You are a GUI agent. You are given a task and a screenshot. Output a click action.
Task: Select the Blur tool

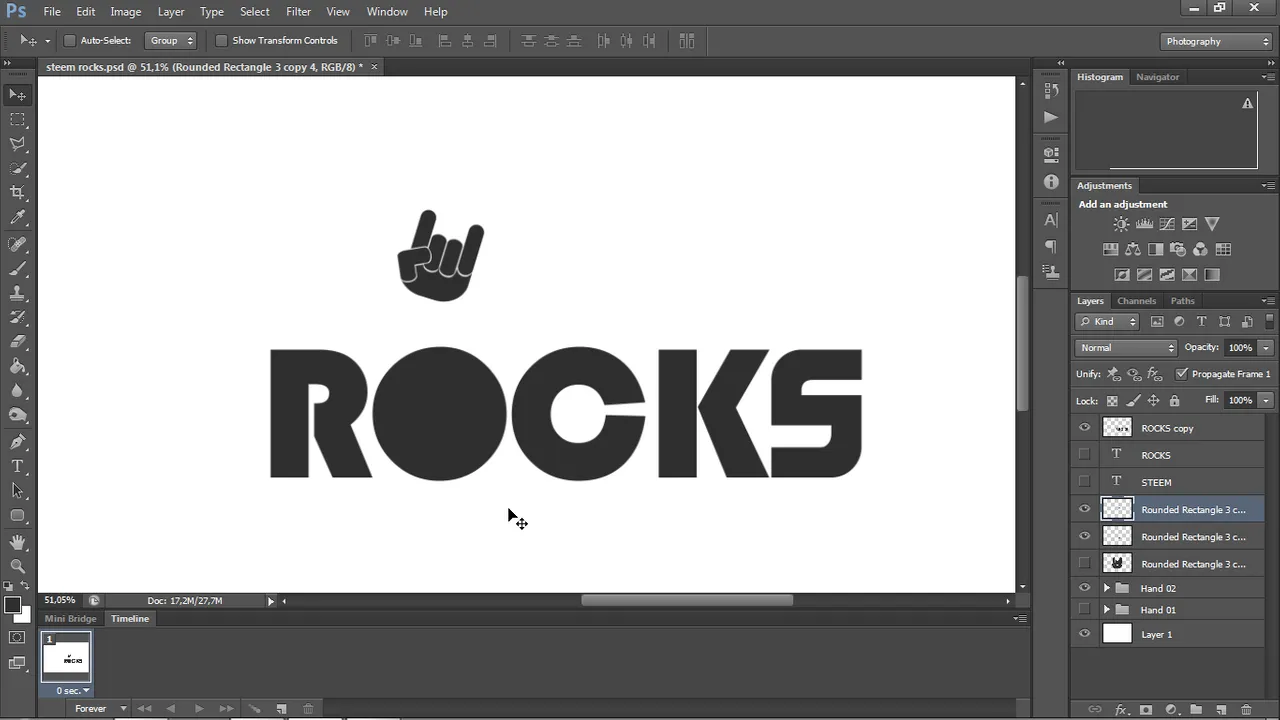tap(18, 391)
